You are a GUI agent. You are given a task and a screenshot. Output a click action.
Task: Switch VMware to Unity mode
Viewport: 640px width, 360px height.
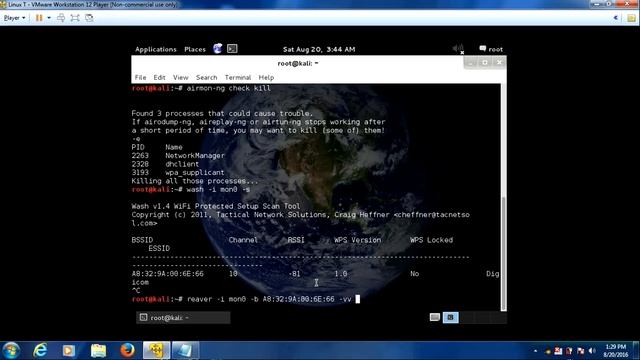pyautogui.click(x=89, y=18)
